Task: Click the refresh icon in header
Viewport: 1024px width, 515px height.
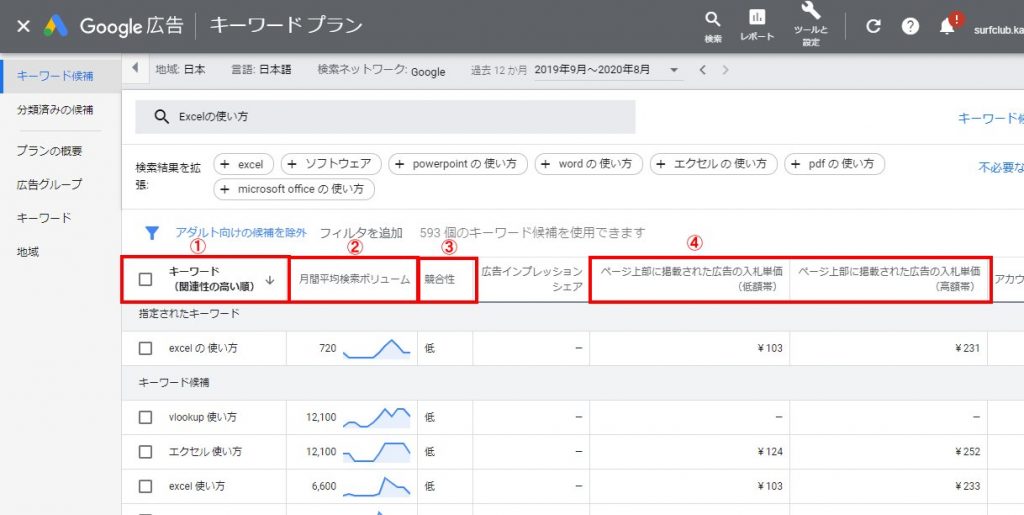Action: point(873,26)
